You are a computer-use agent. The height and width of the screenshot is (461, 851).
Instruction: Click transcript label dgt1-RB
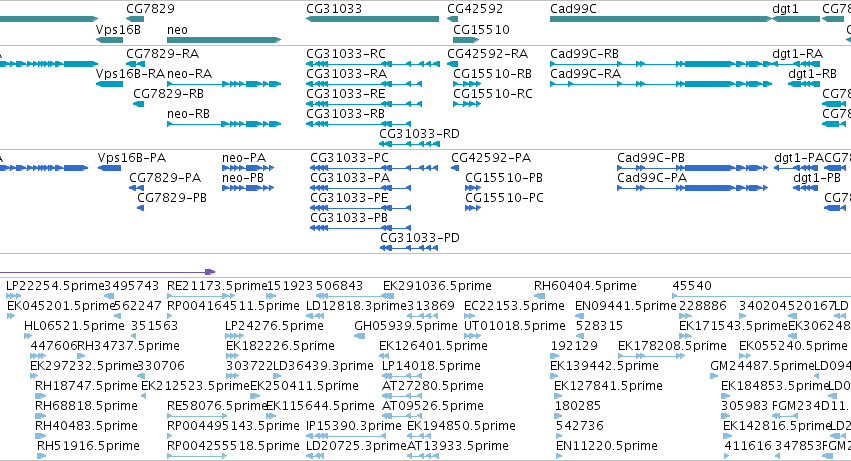tap(812, 74)
